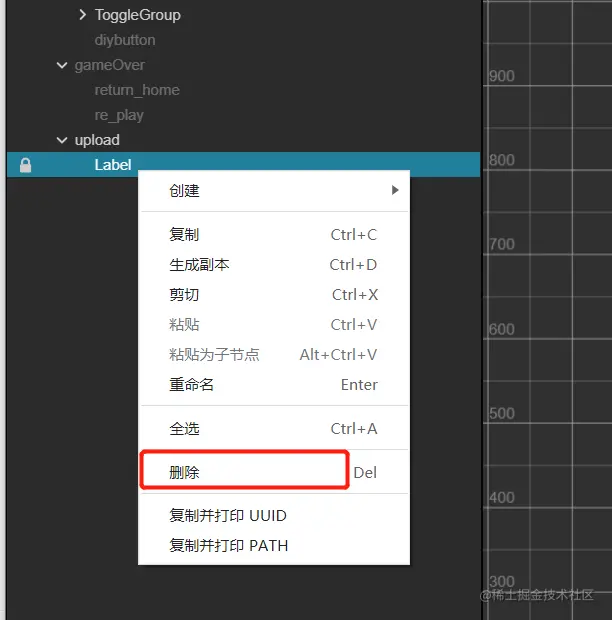Image resolution: width=612 pixels, height=620 pixels.
Task: Collapse the upload node
Action: click(x=62, y=140)
